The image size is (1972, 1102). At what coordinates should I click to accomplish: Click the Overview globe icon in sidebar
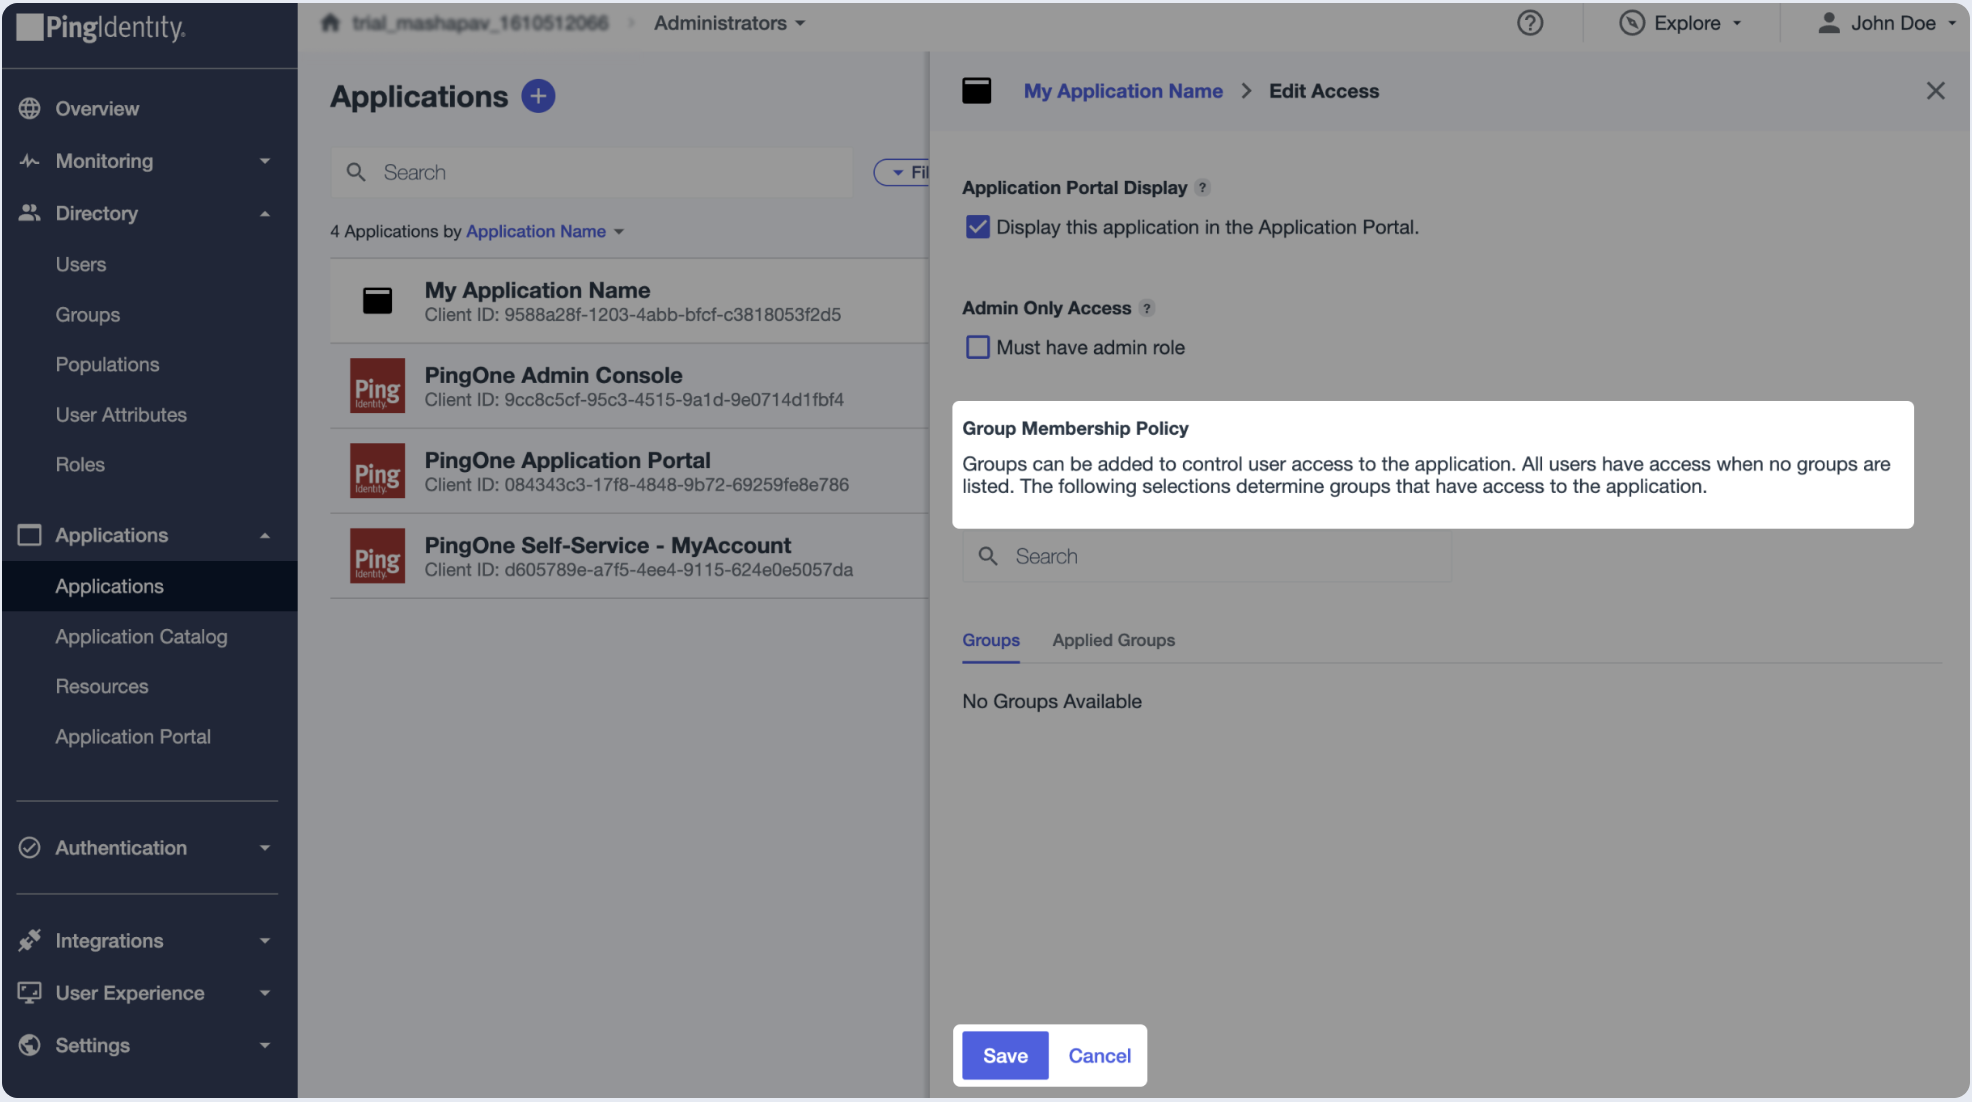[30, 108]
